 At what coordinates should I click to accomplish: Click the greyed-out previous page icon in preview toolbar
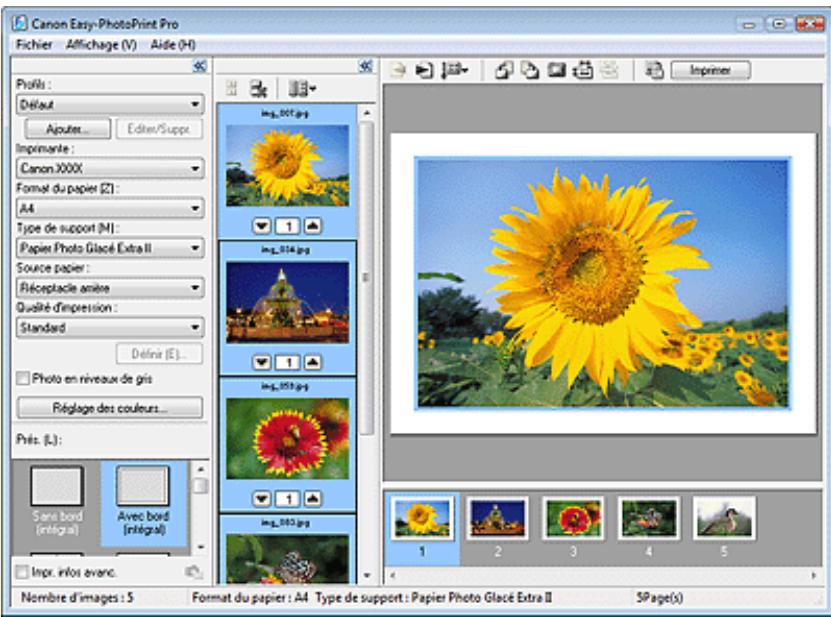(x=398, y=70)
